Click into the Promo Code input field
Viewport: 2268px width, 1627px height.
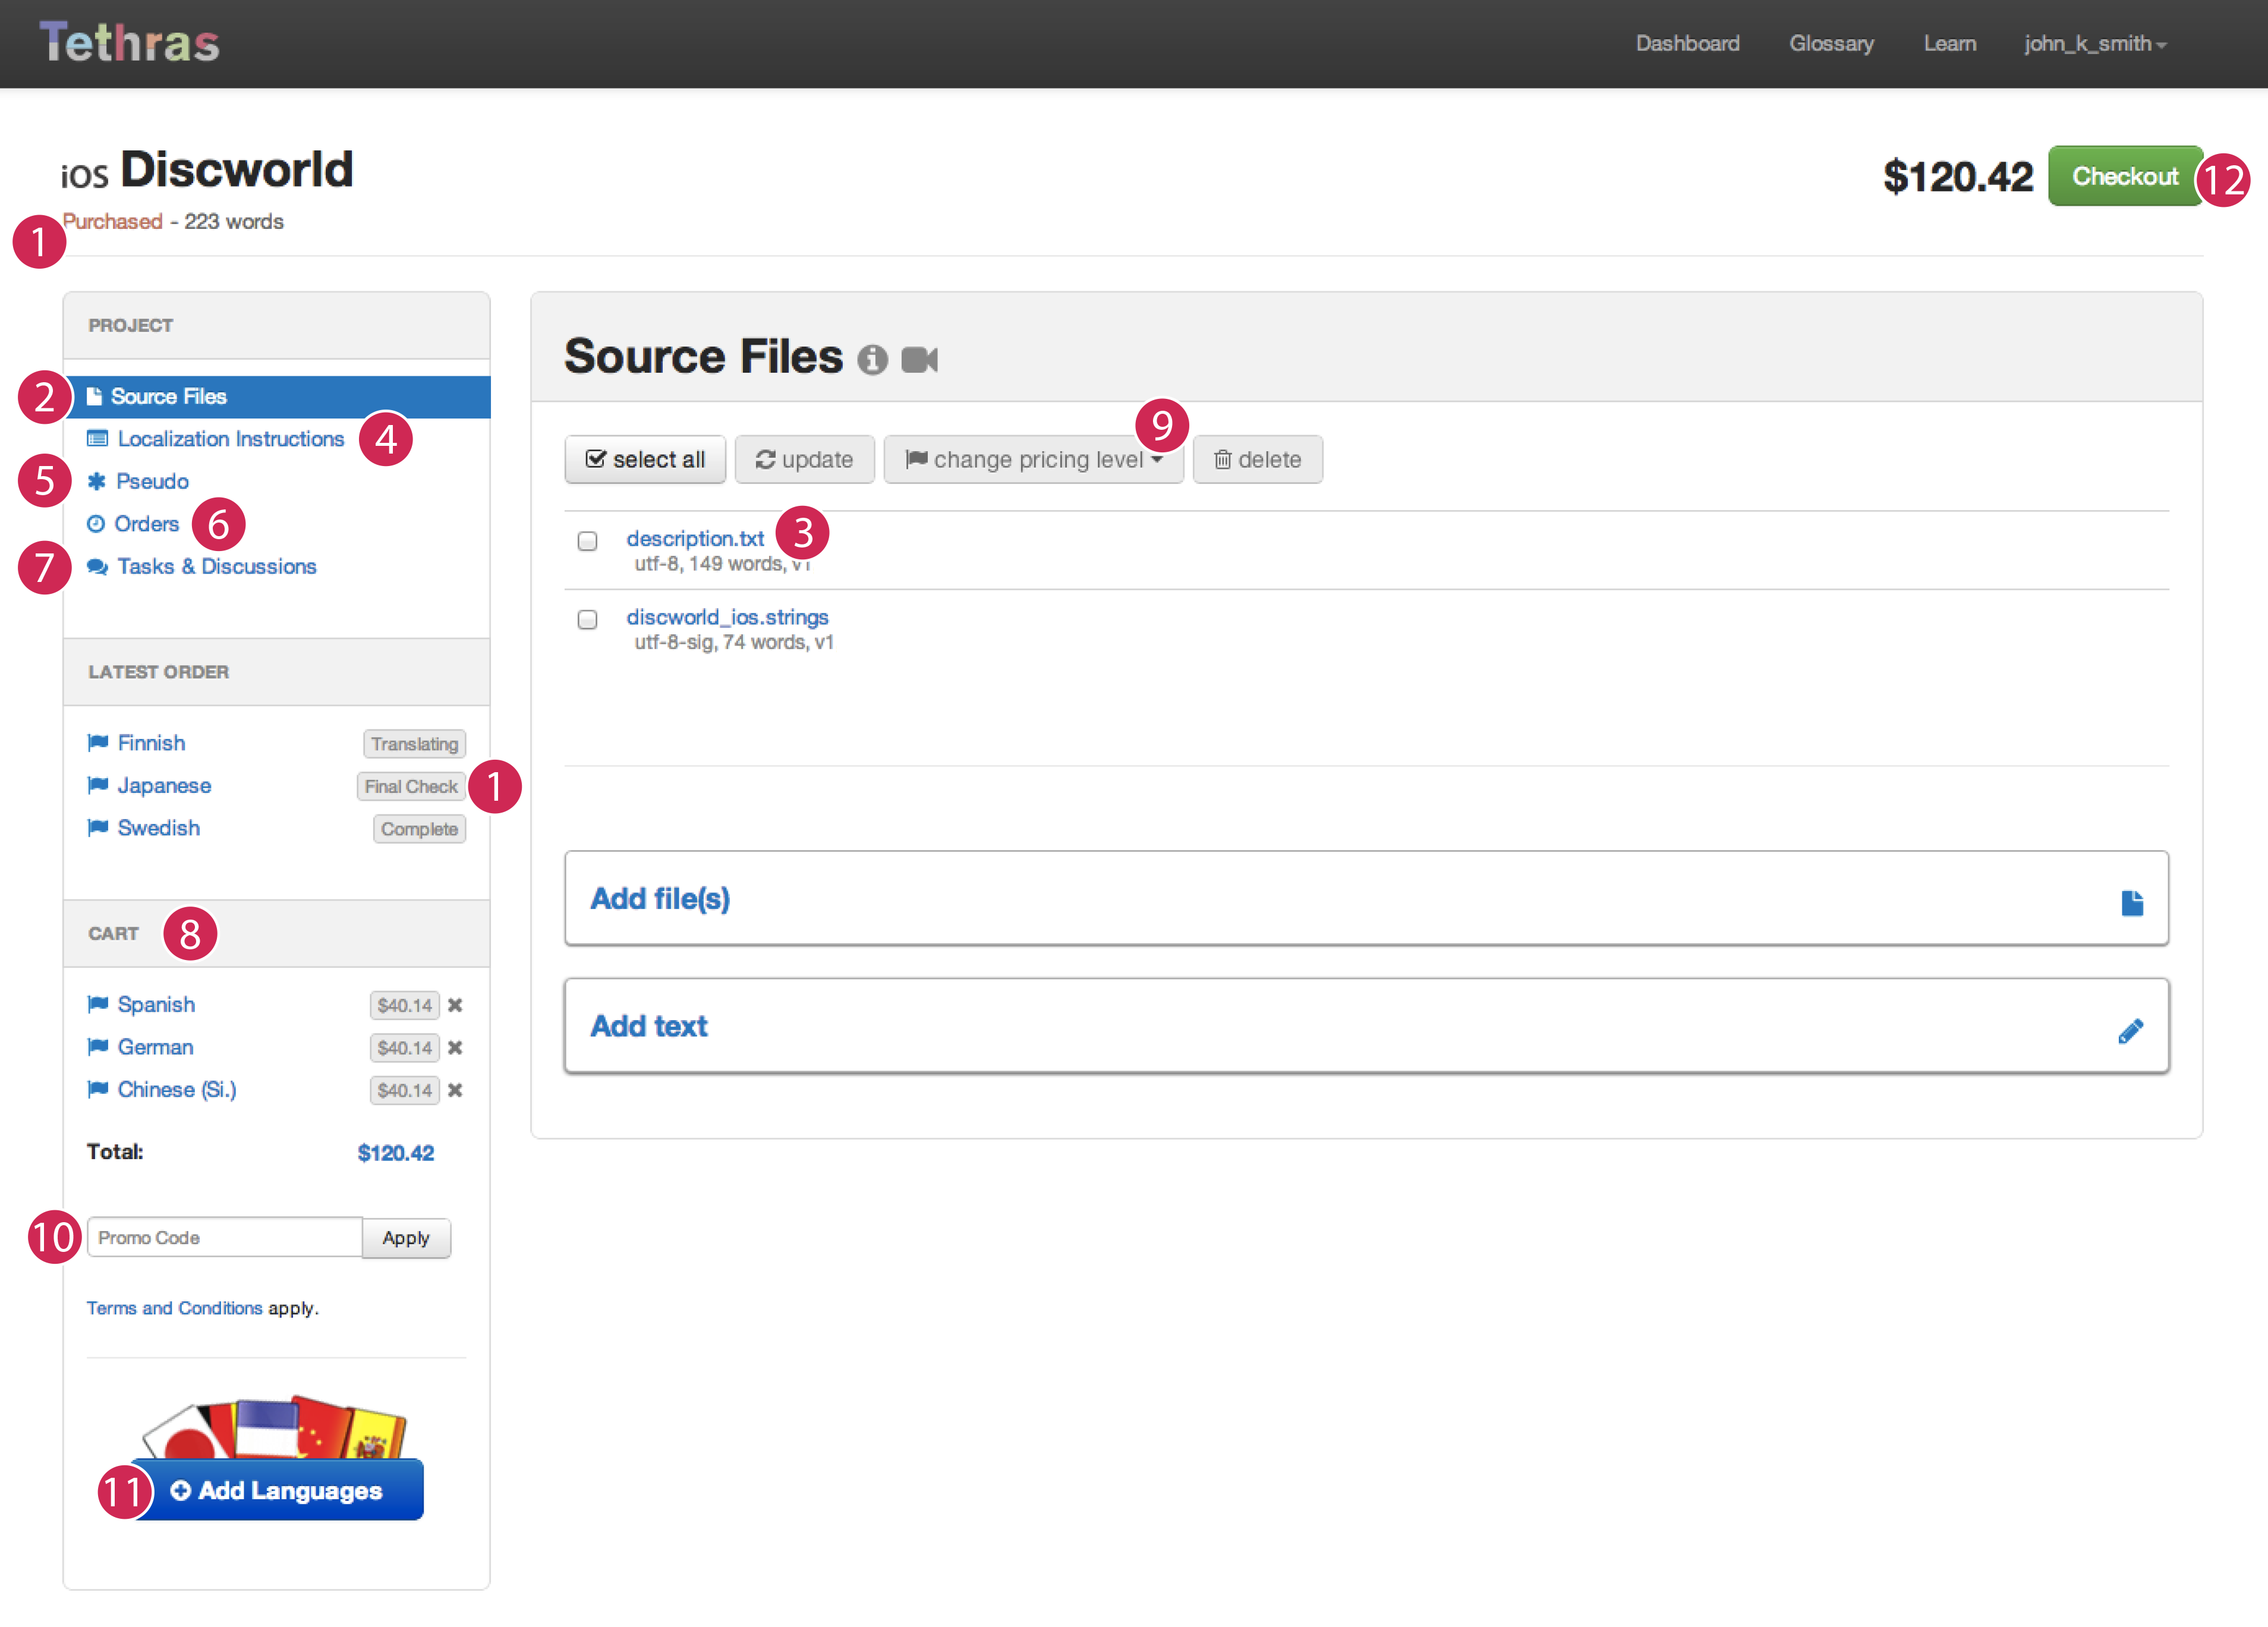tap(225, 1238)
